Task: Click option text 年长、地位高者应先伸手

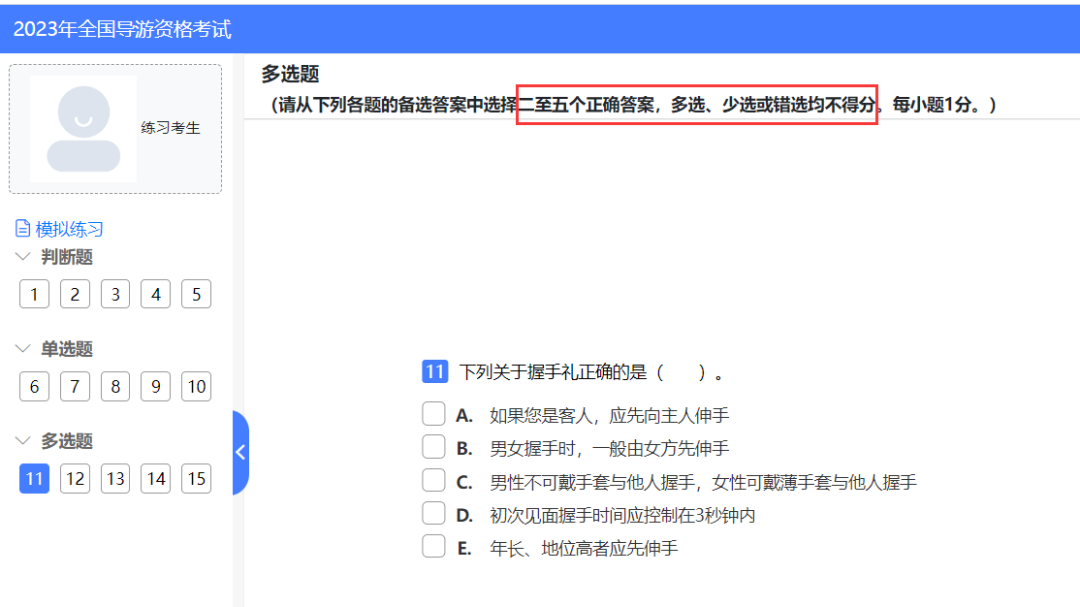Action: [583, 548]
